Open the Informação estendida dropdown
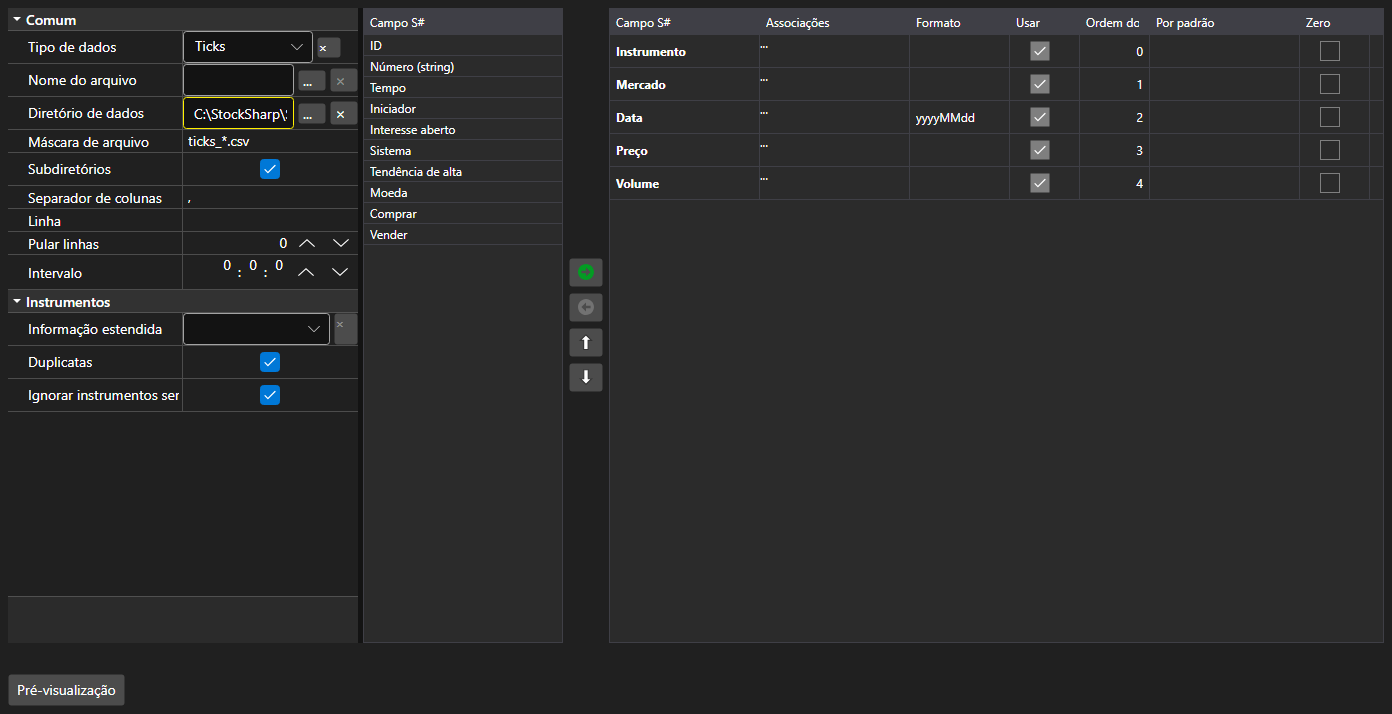 tap(257, 329)
